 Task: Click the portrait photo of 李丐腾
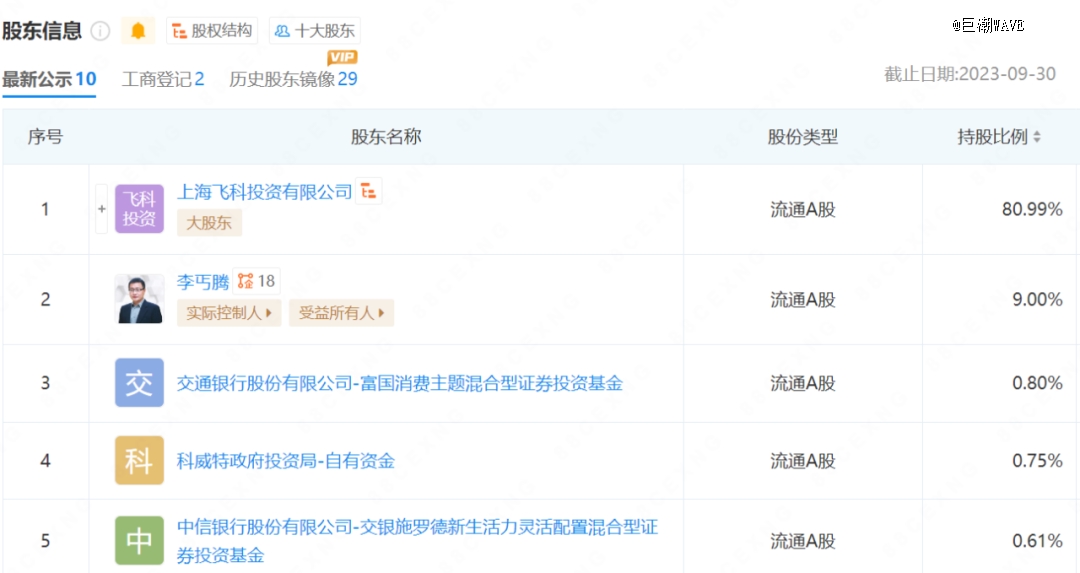139,299
